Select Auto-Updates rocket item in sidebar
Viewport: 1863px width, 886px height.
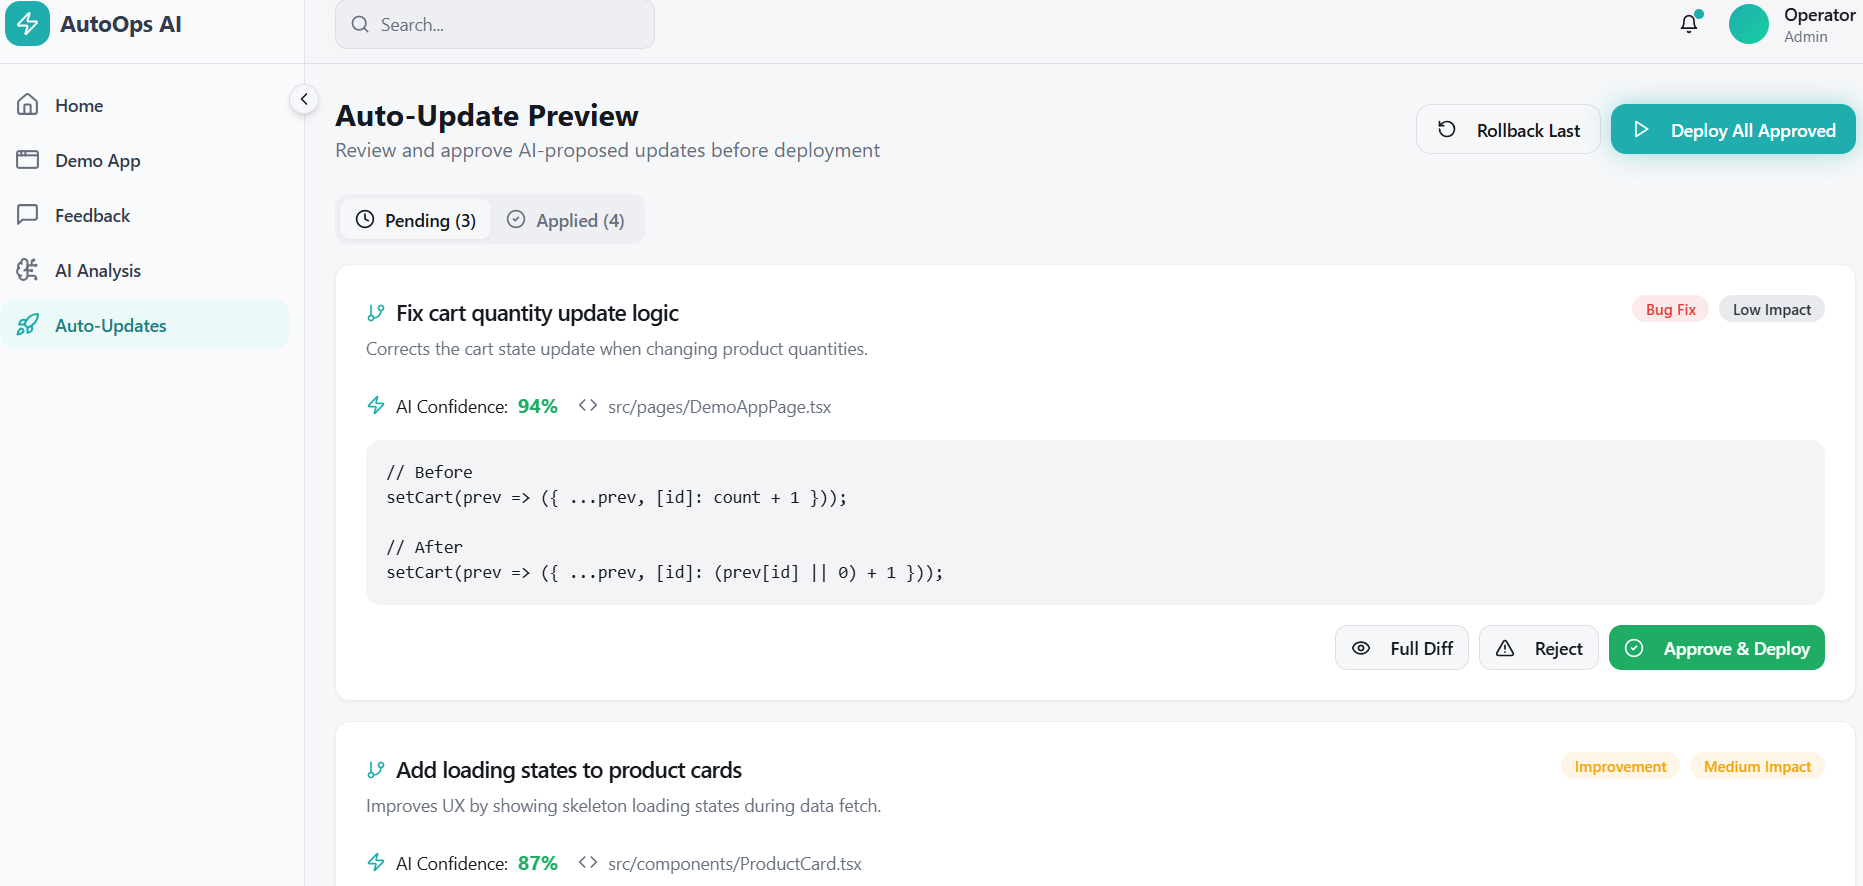point(110,325)
